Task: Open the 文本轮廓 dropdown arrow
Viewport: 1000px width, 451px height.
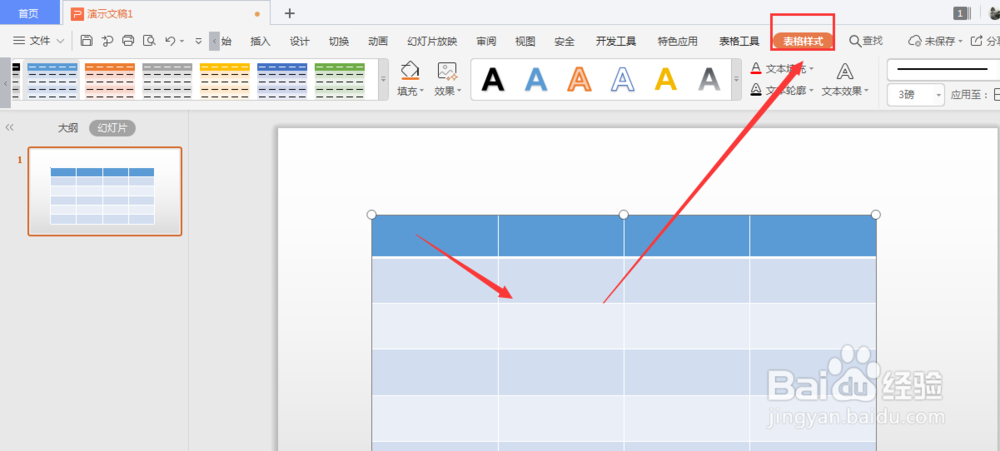Action: pyautogui.click(x=811, y=91)
